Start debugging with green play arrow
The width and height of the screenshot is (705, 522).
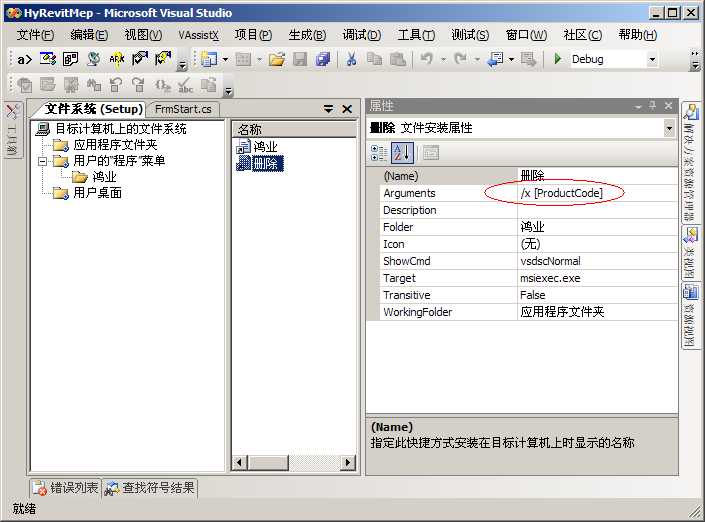(x=558, y=59)
